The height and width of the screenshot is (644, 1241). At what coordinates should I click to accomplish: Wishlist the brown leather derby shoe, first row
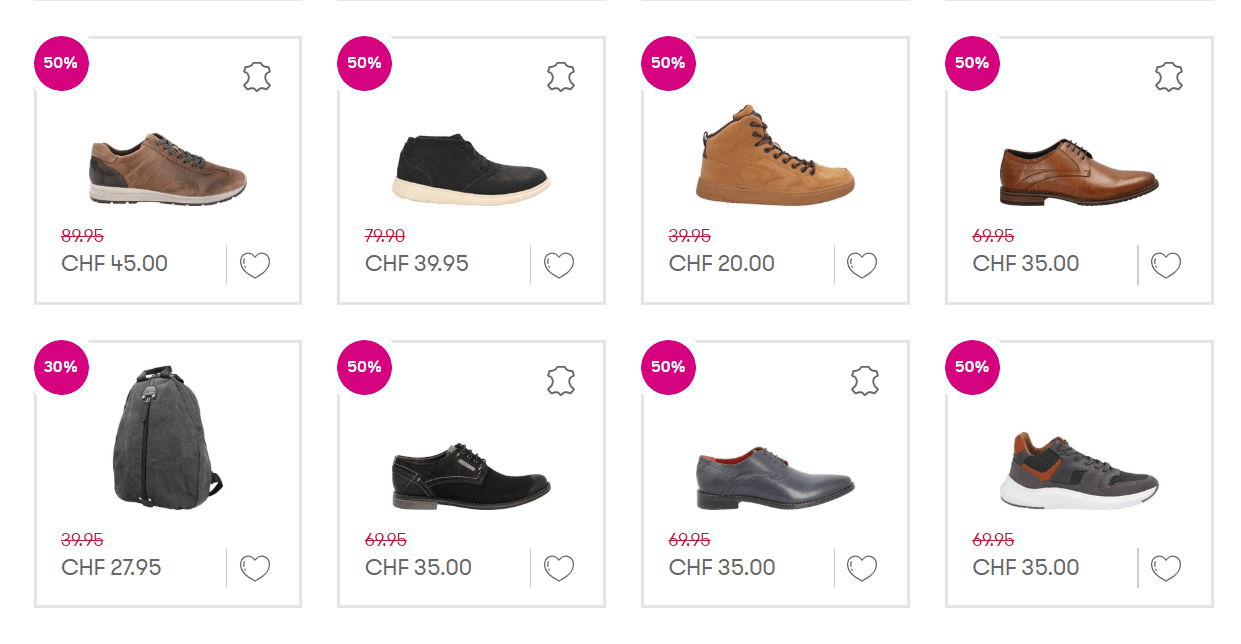pos(1166,265)
